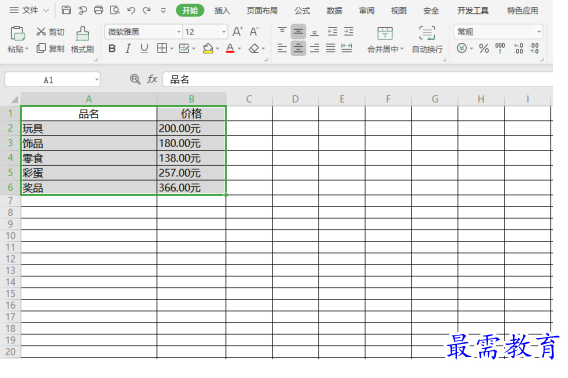The width and height of the screenshot is (568, 378).
Task: Justify text alignment icon
Action: [330, 48]
